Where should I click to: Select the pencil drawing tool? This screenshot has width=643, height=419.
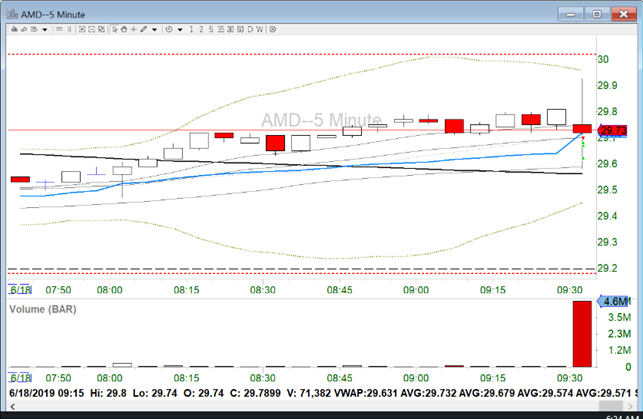[x=143, y=29]
